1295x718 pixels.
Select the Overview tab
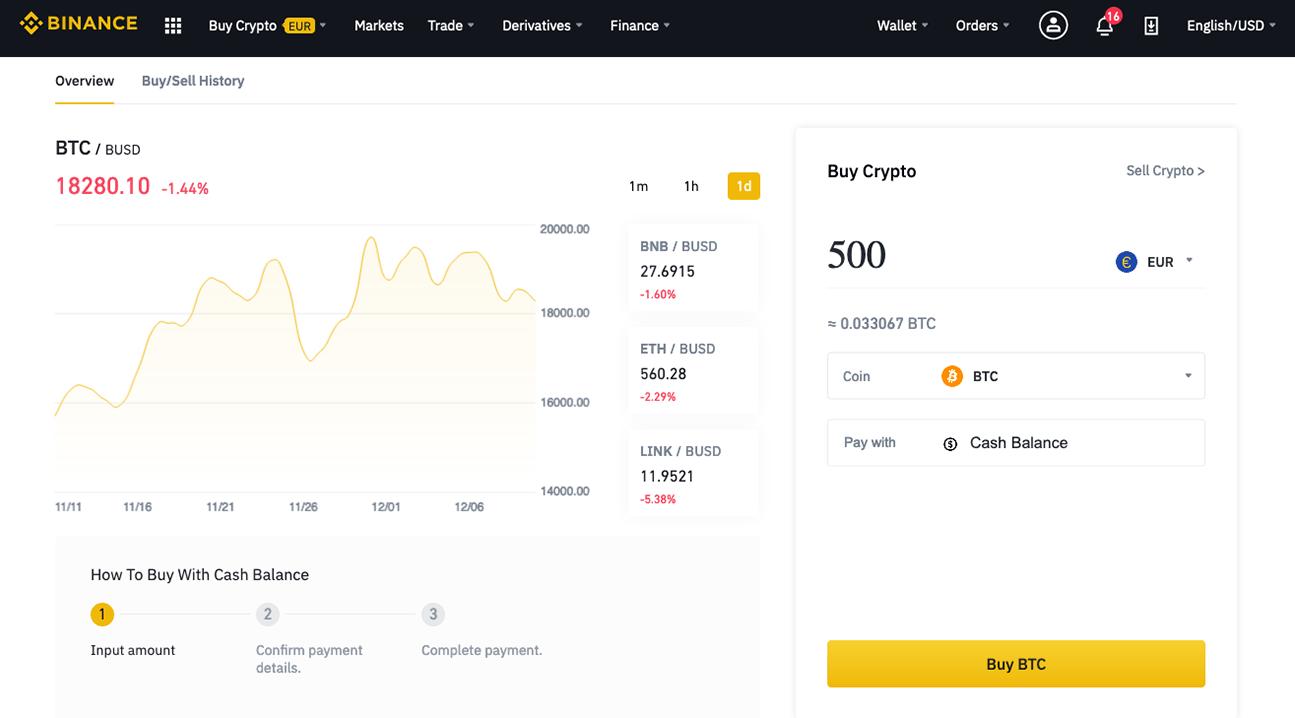pos(84,80)
